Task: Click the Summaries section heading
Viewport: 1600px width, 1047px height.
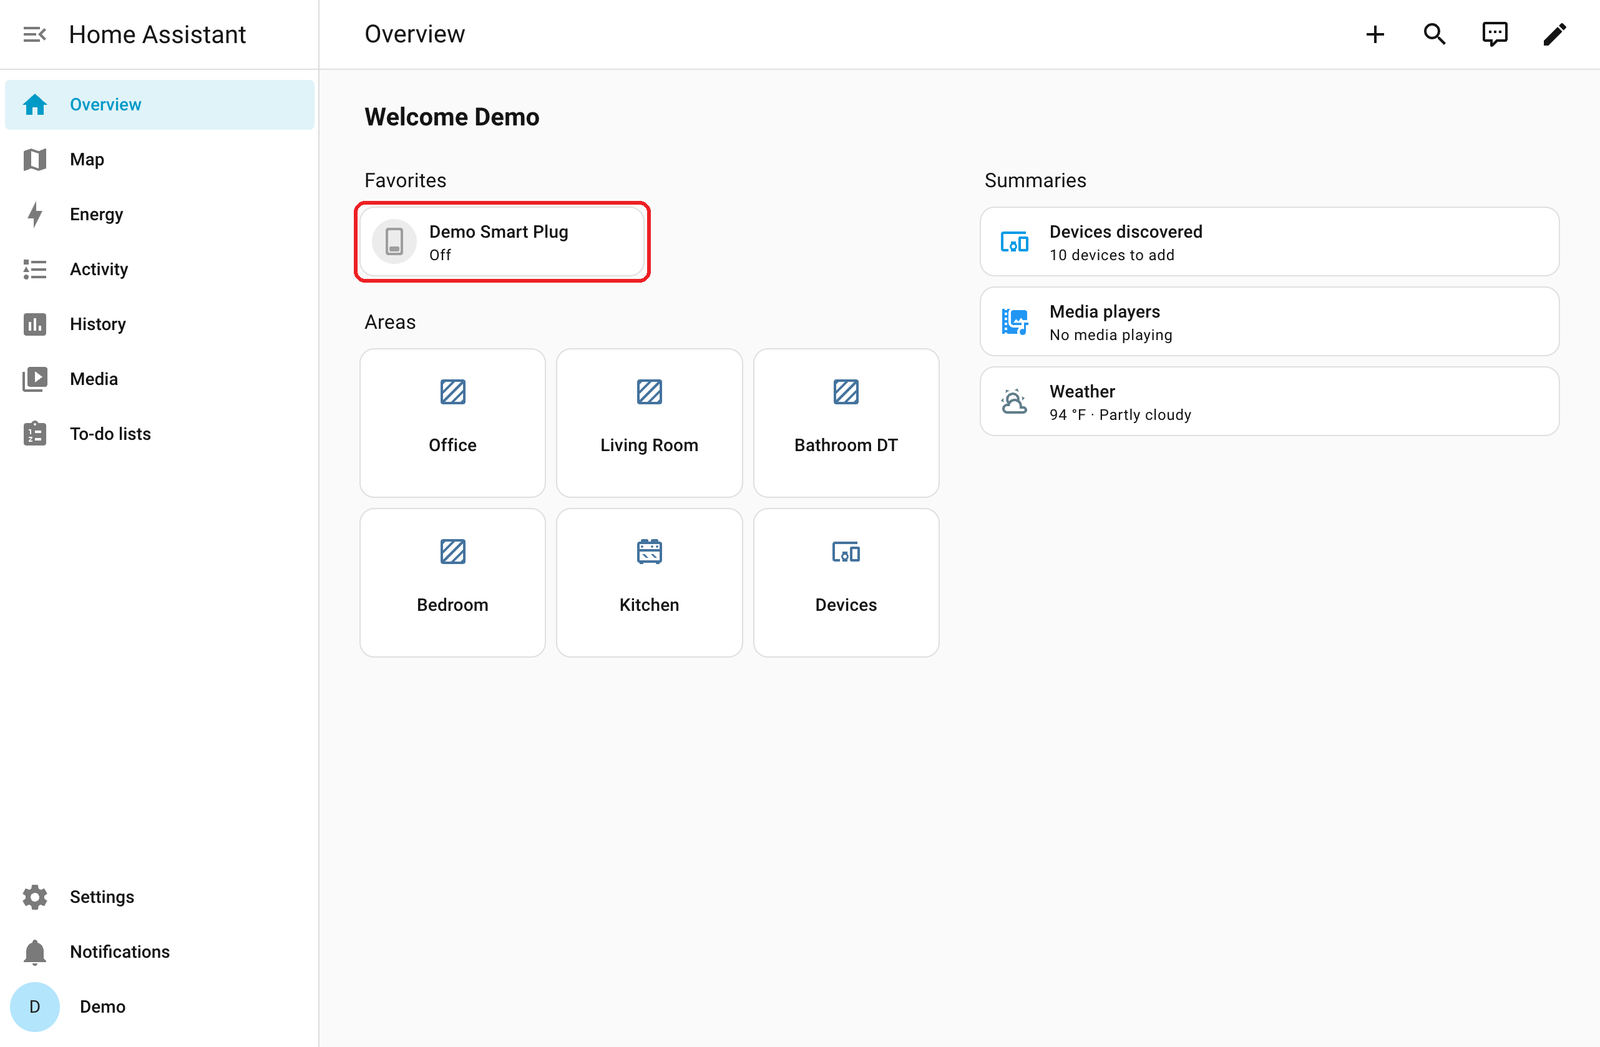Action: 1035,181
